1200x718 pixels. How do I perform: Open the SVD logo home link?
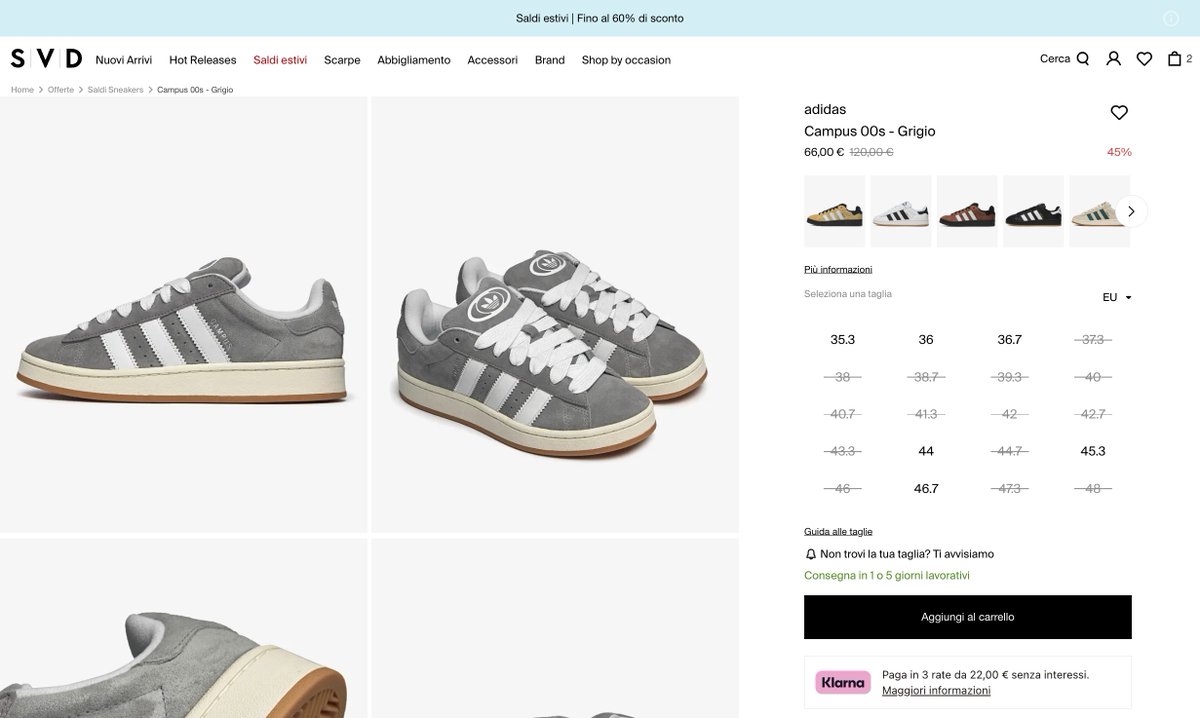[x=46, y=59]
